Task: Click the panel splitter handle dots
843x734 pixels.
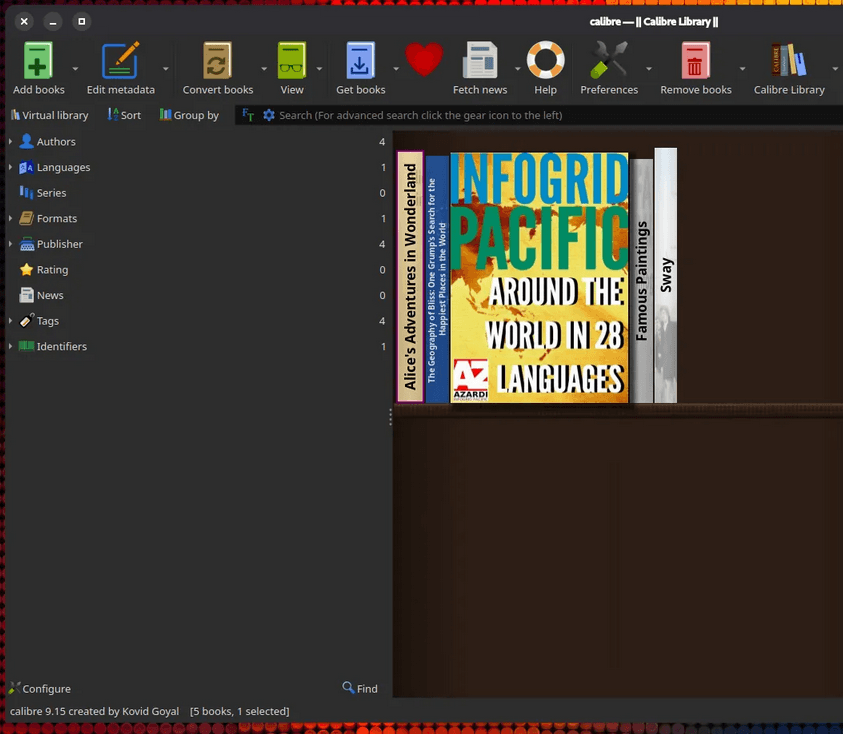Action: pyautogui.click(x=390, y=417)
